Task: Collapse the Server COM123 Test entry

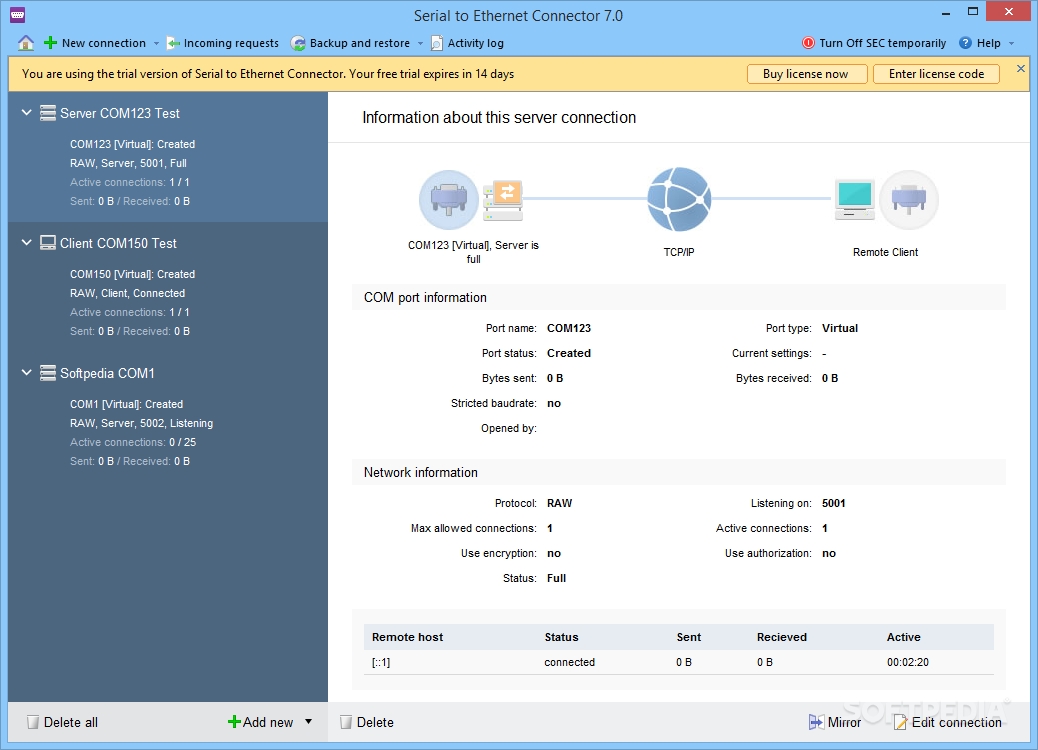Action: pyautogui.click(x=26, y=113)
